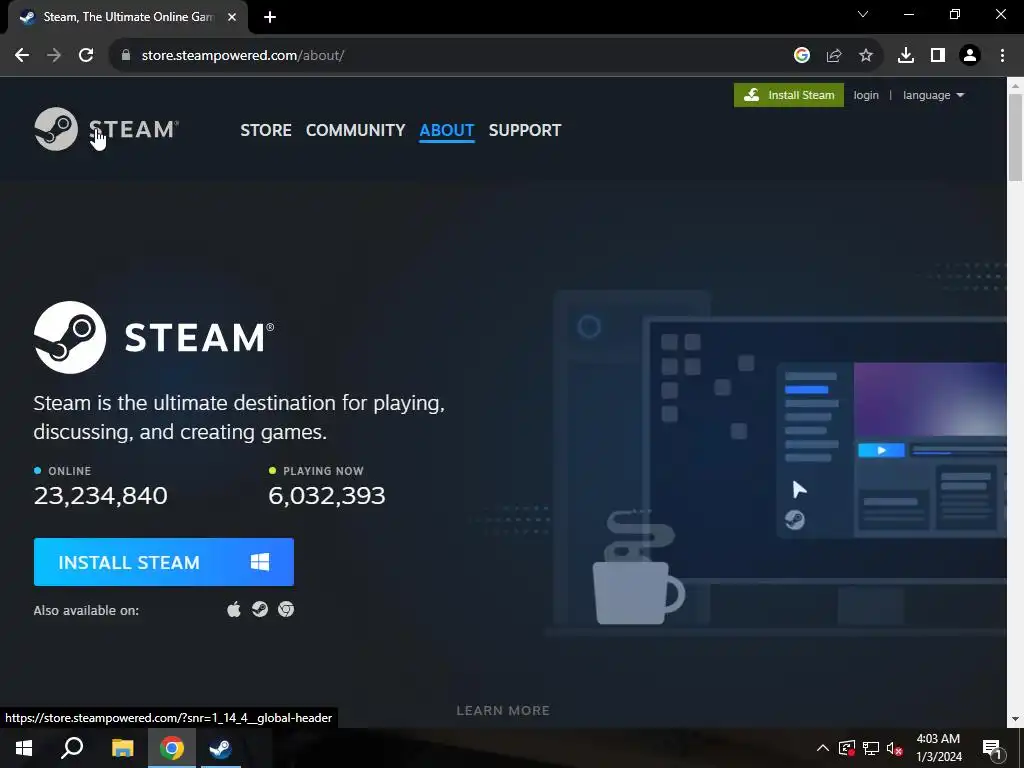Click Chrome icon in taskbar
This screenshot has height=768, width=1024.
coord(172,748)
